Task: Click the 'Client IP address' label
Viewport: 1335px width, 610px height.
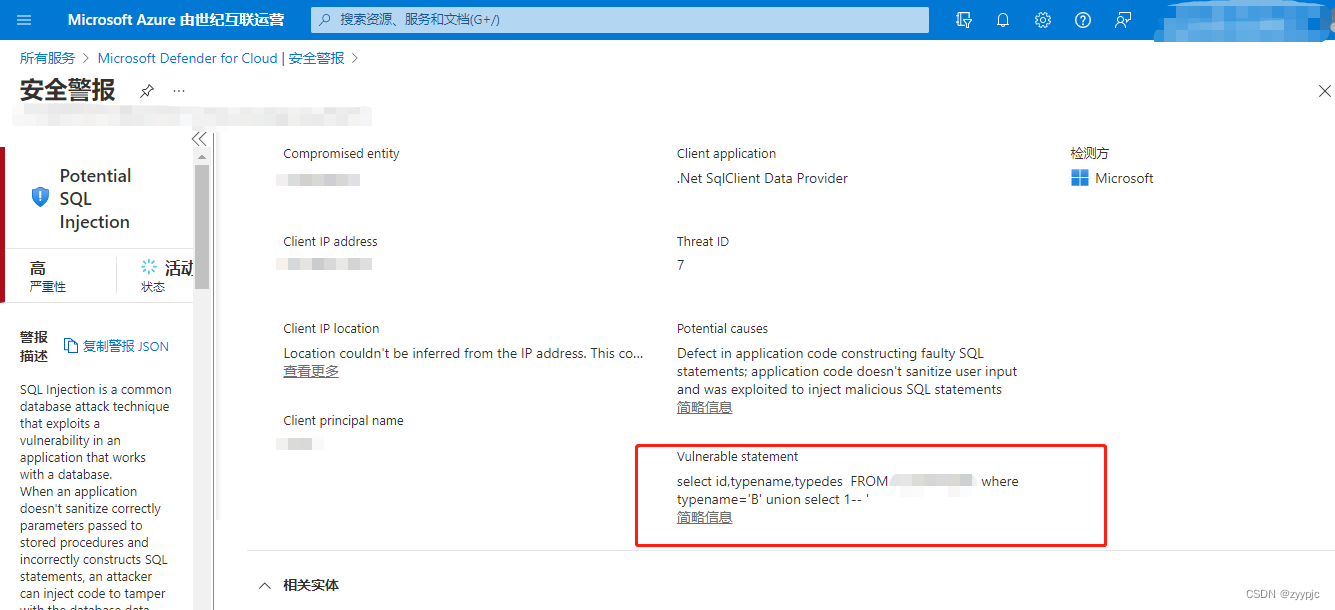Action: point(330,241)
